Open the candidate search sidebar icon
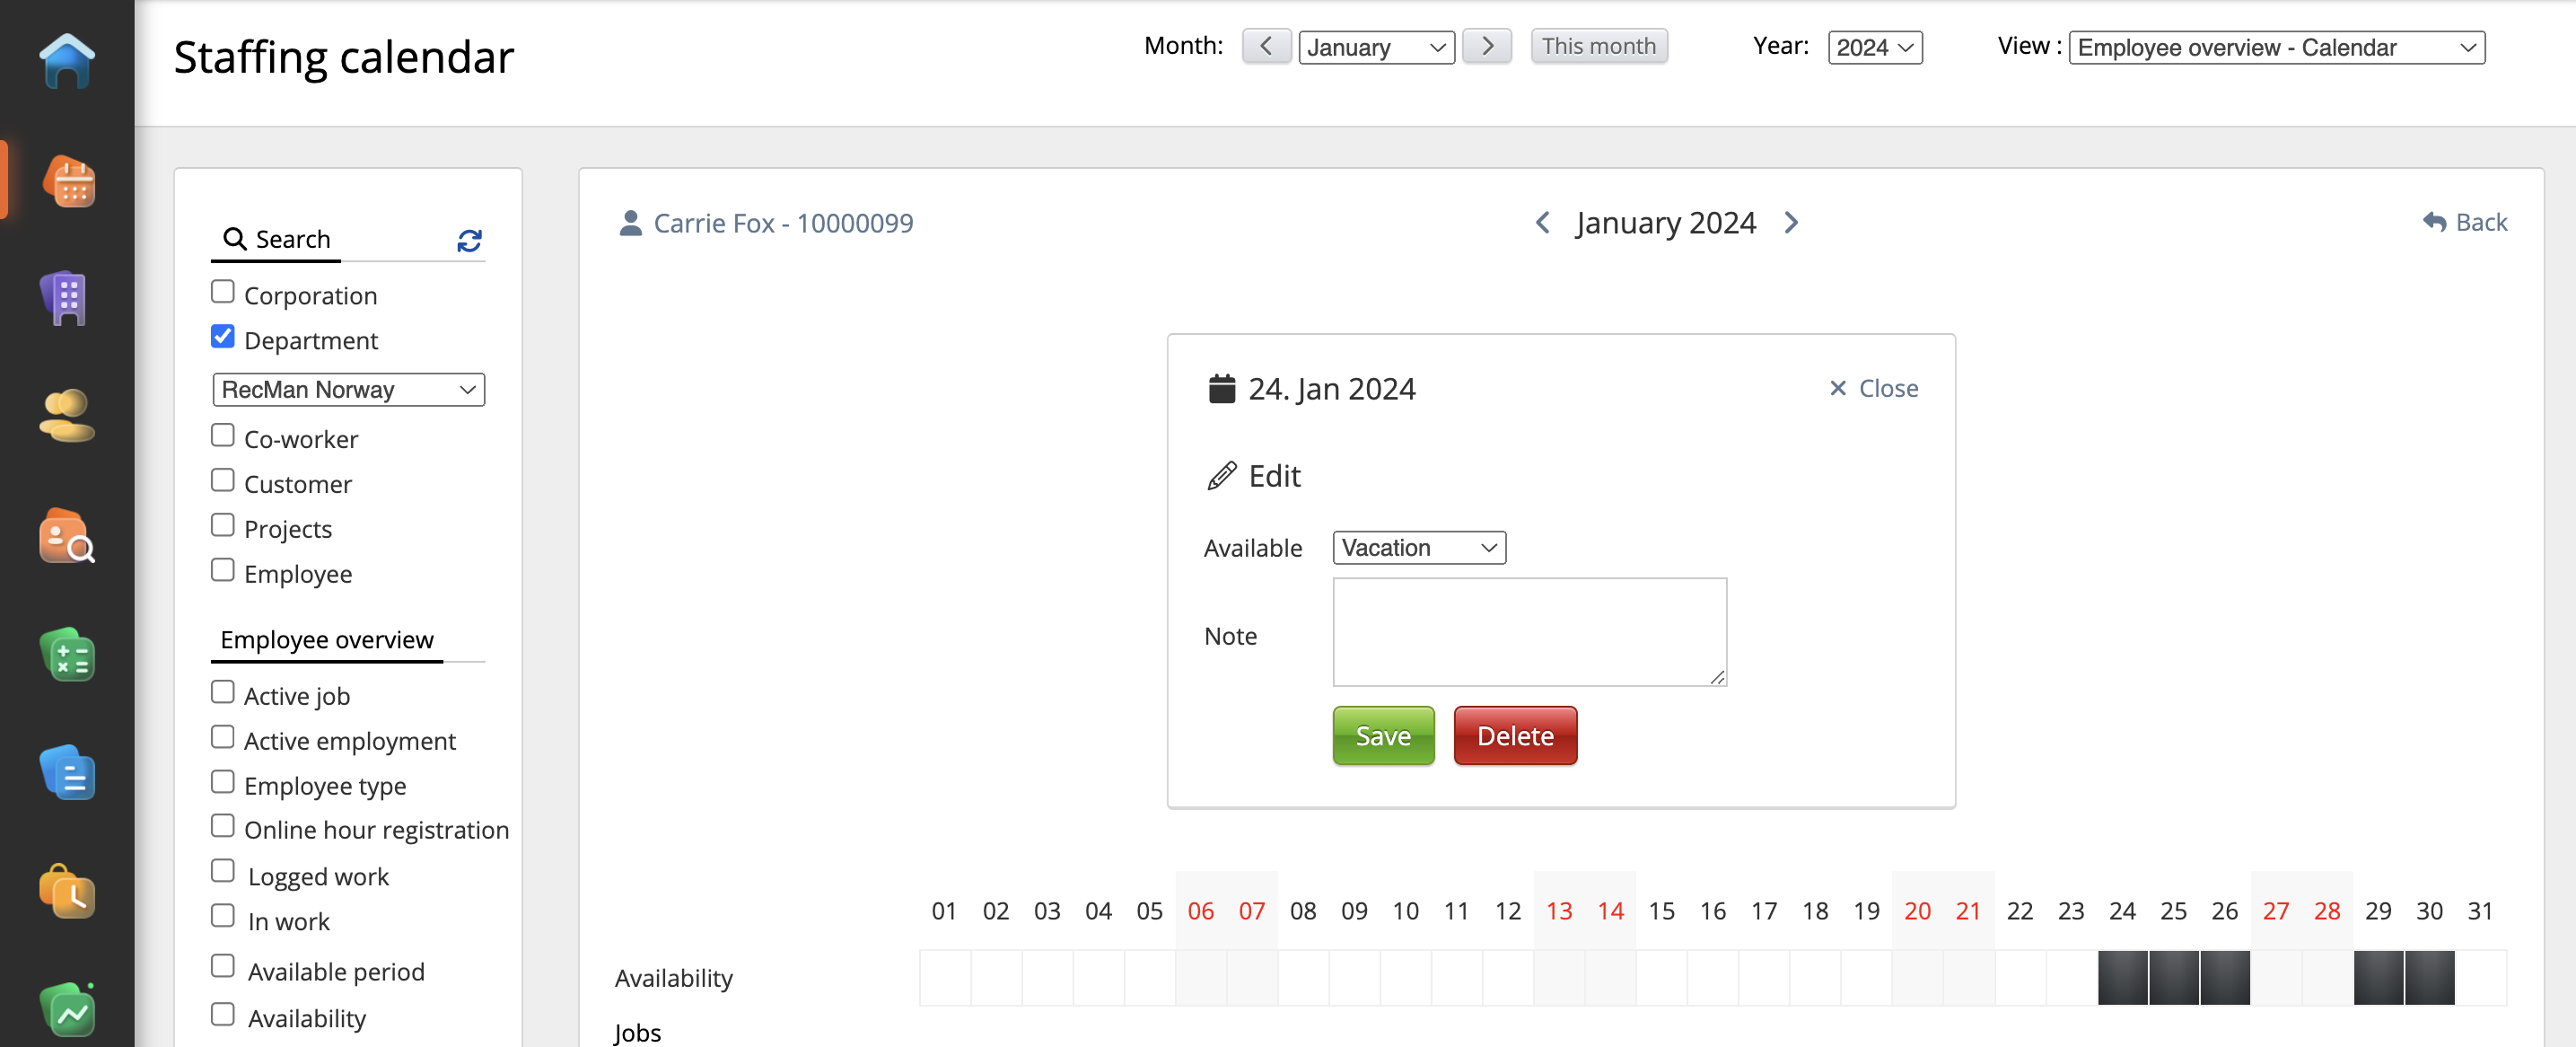 67,537
